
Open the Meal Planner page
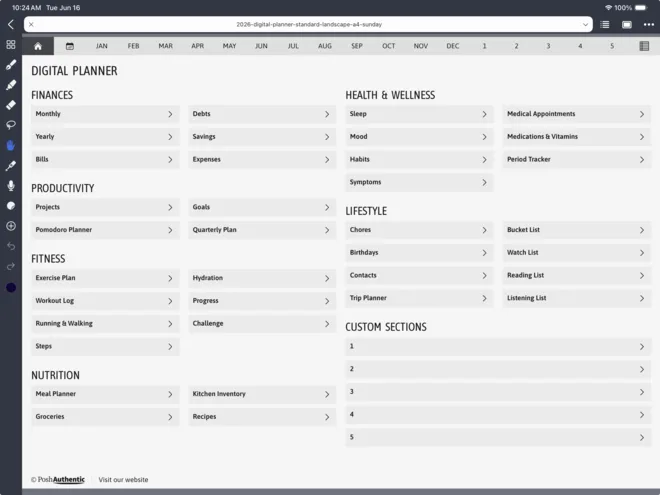coord(105,394)
